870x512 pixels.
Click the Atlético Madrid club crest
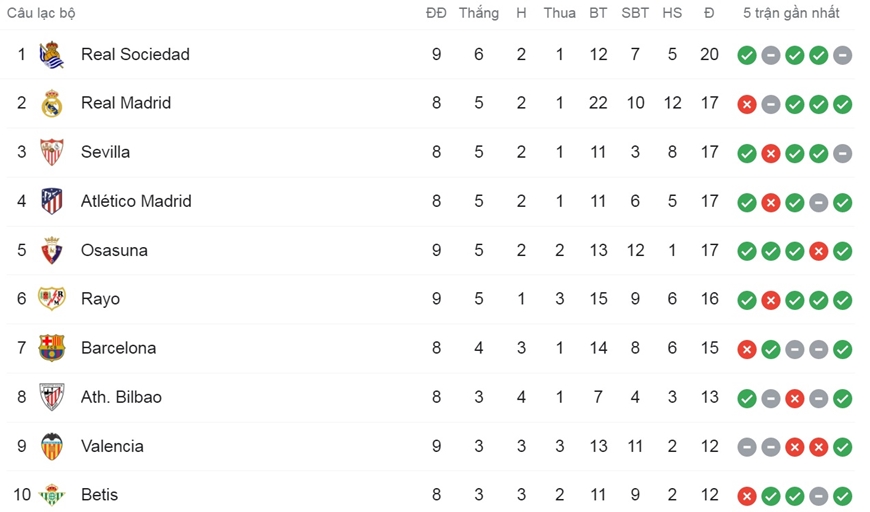pos(52,201)
